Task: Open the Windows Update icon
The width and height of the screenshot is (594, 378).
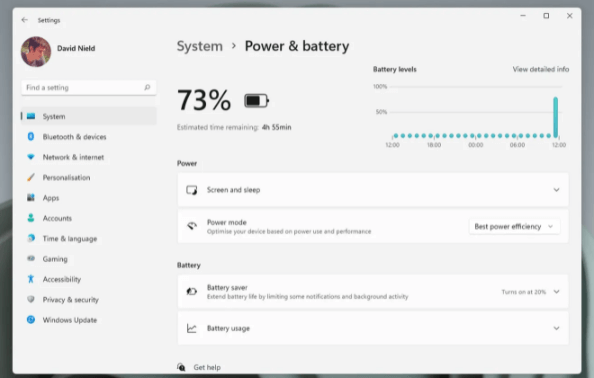Action: [x=31, y=320]
